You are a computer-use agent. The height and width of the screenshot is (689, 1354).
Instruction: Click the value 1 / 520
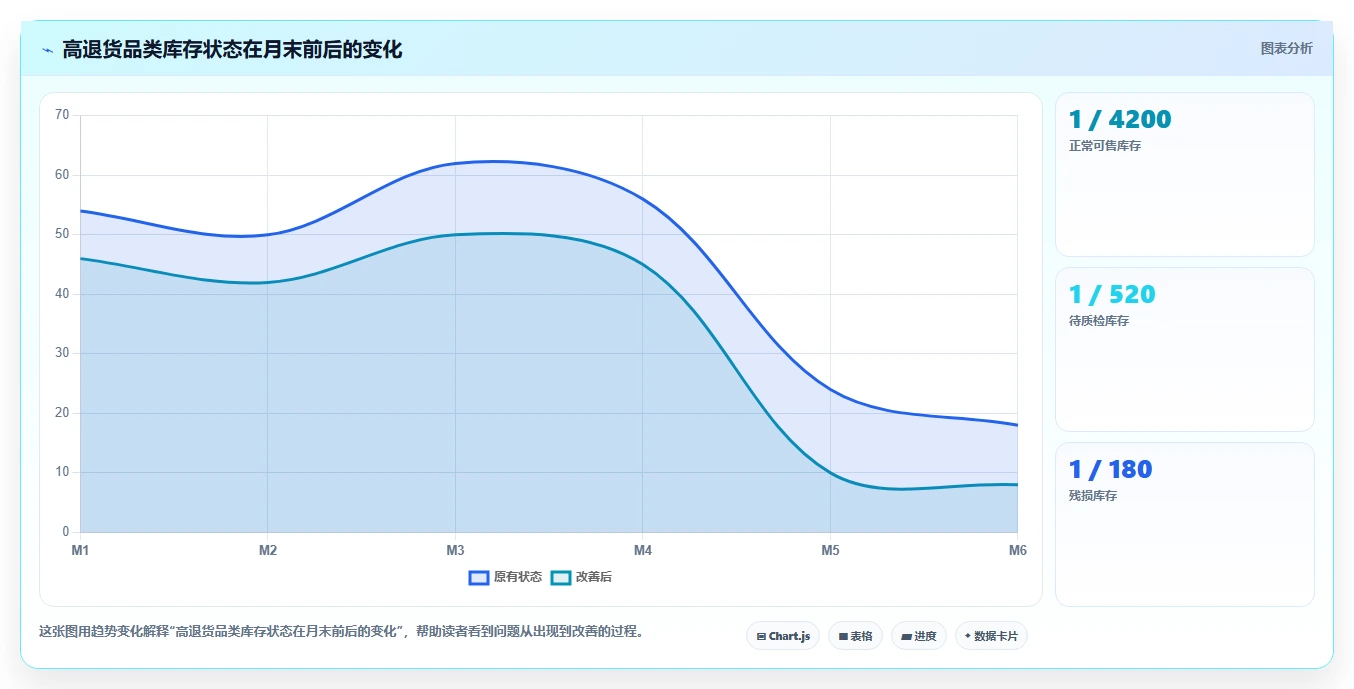(1111, 295)
